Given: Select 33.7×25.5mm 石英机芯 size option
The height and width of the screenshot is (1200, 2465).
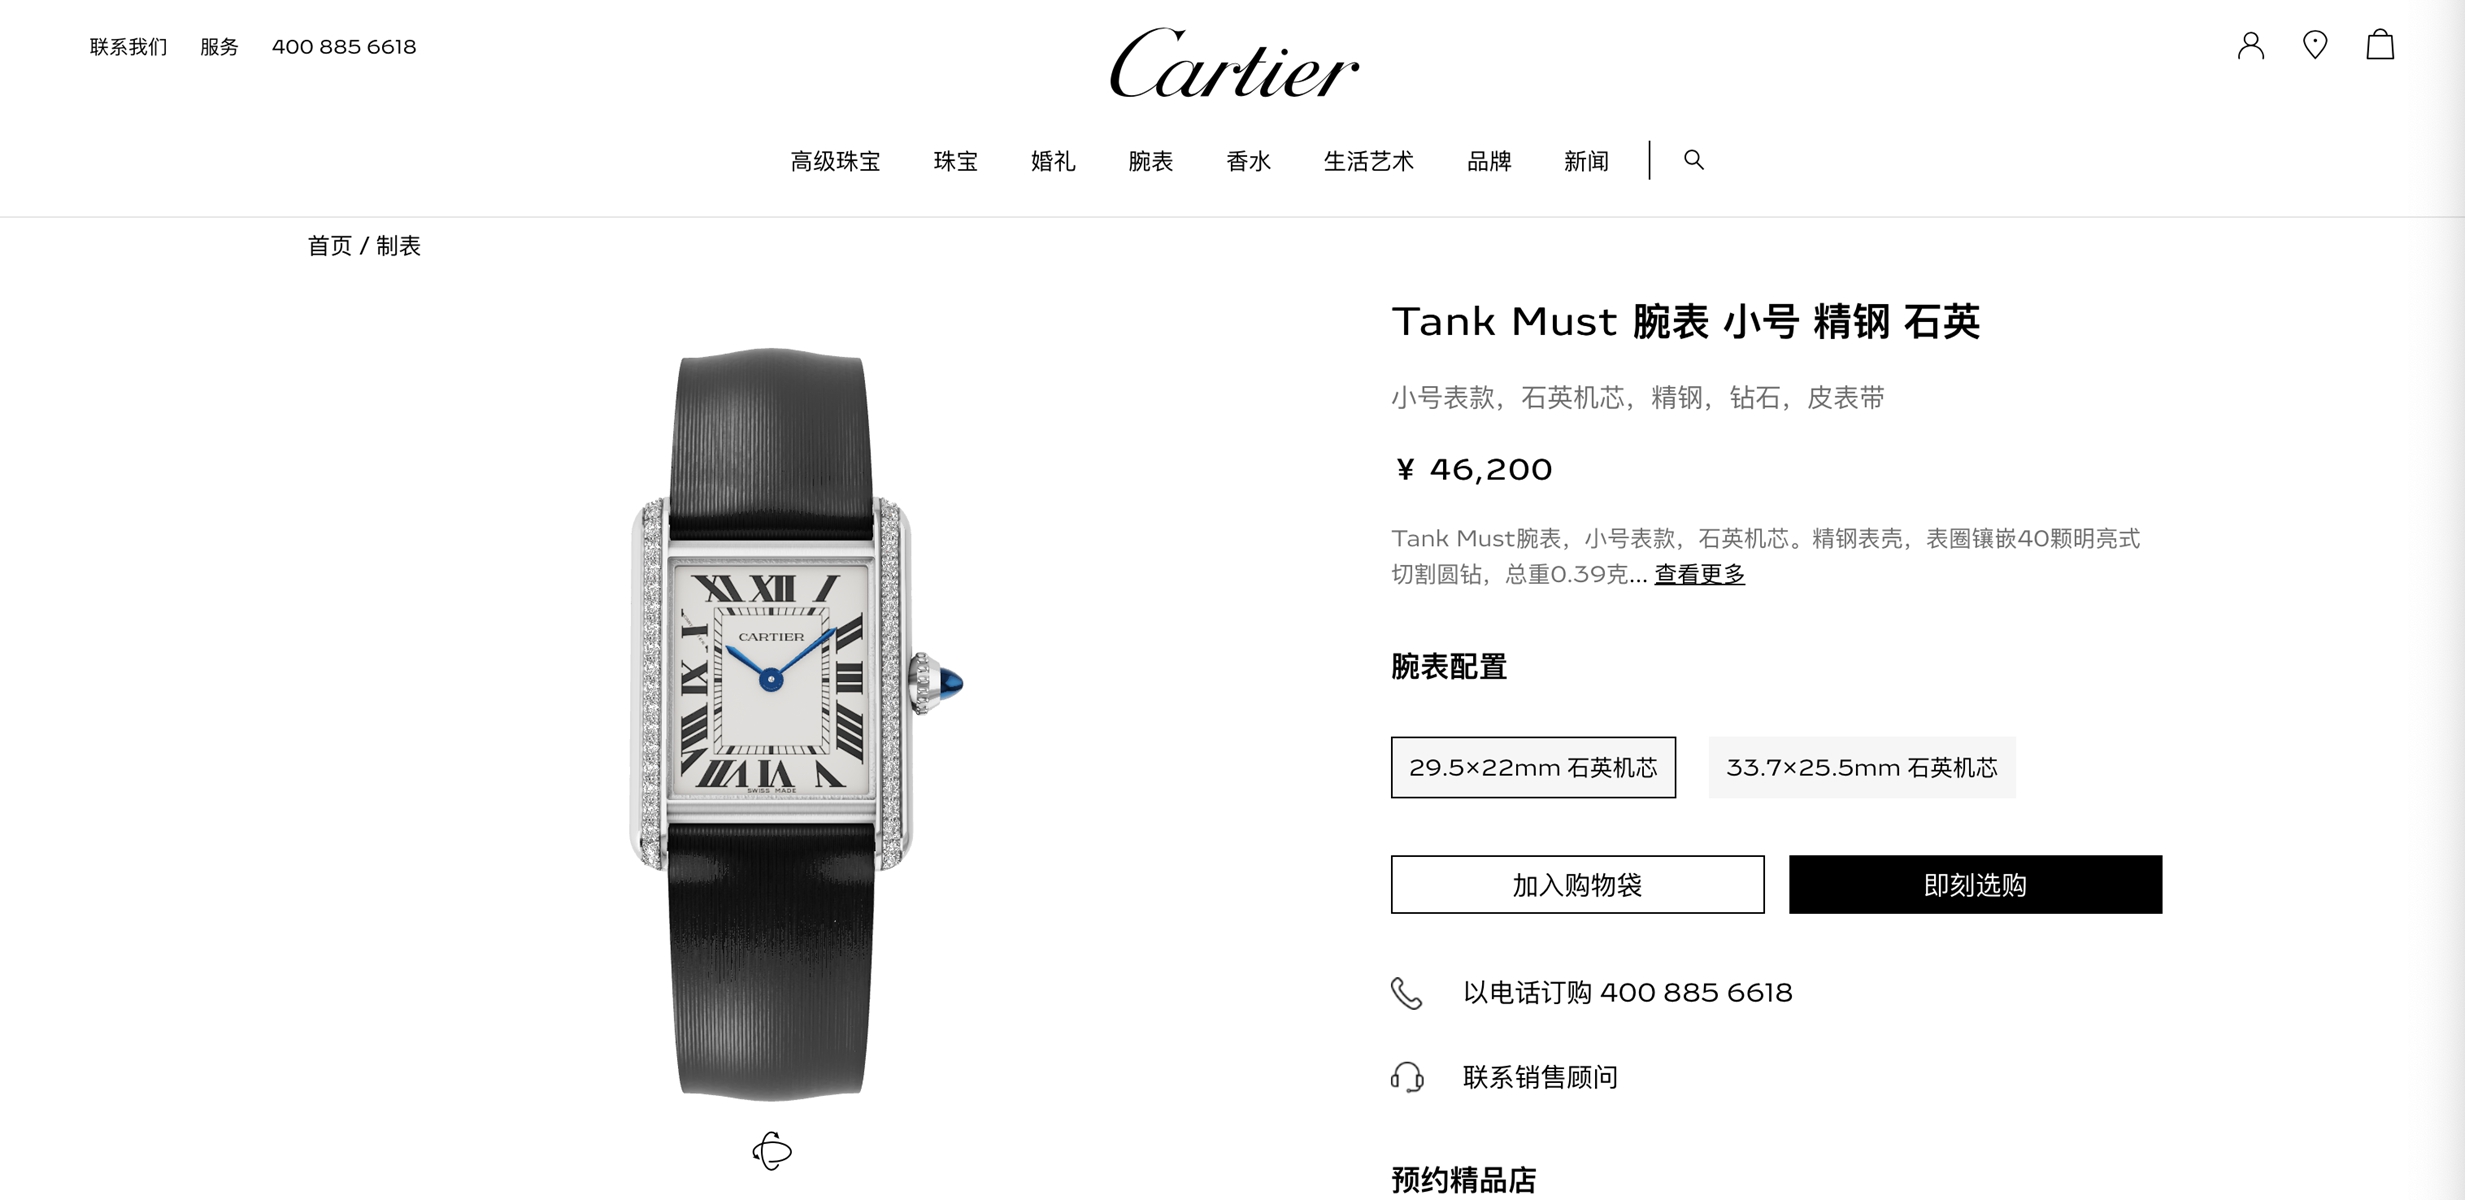Looking at the screenshot, I should pyautogui.click(x=1862, y=768).
